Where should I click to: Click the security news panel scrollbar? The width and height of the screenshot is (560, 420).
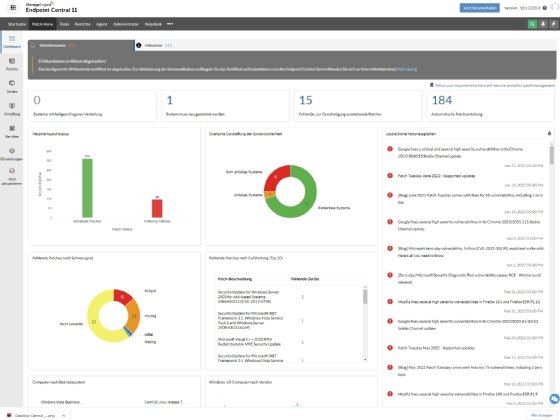[x=551, y=155]
